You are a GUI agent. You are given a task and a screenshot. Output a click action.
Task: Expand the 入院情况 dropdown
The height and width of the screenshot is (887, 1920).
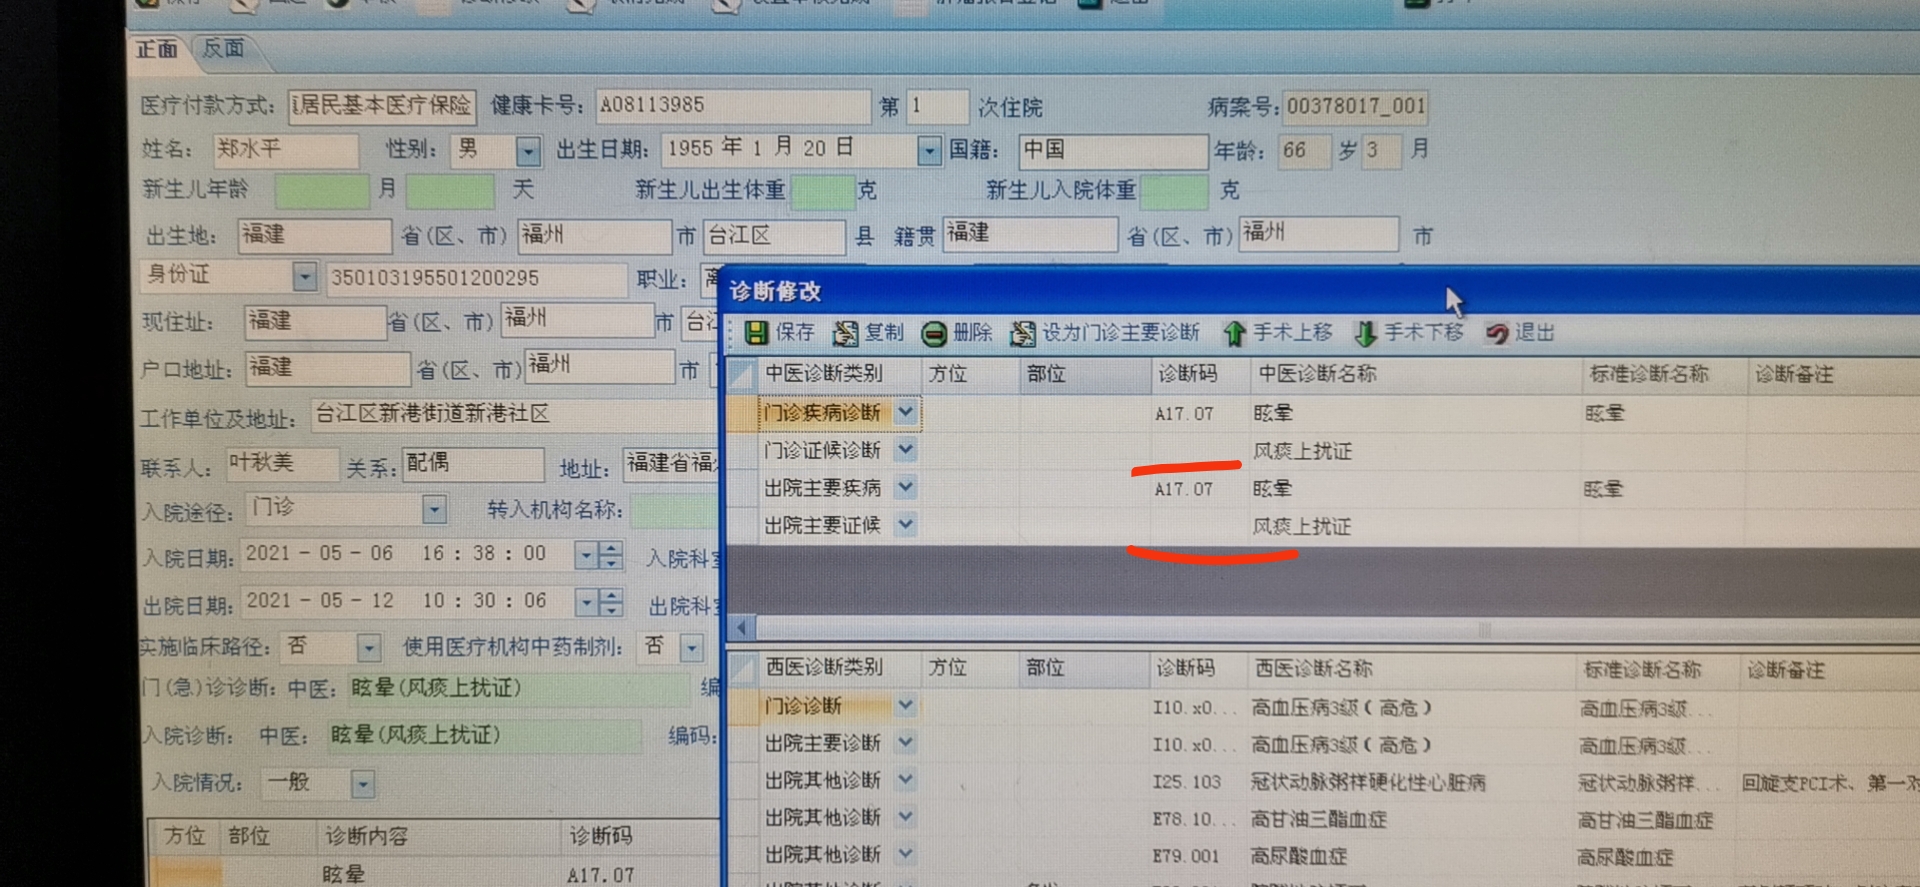tap(363, 784)
